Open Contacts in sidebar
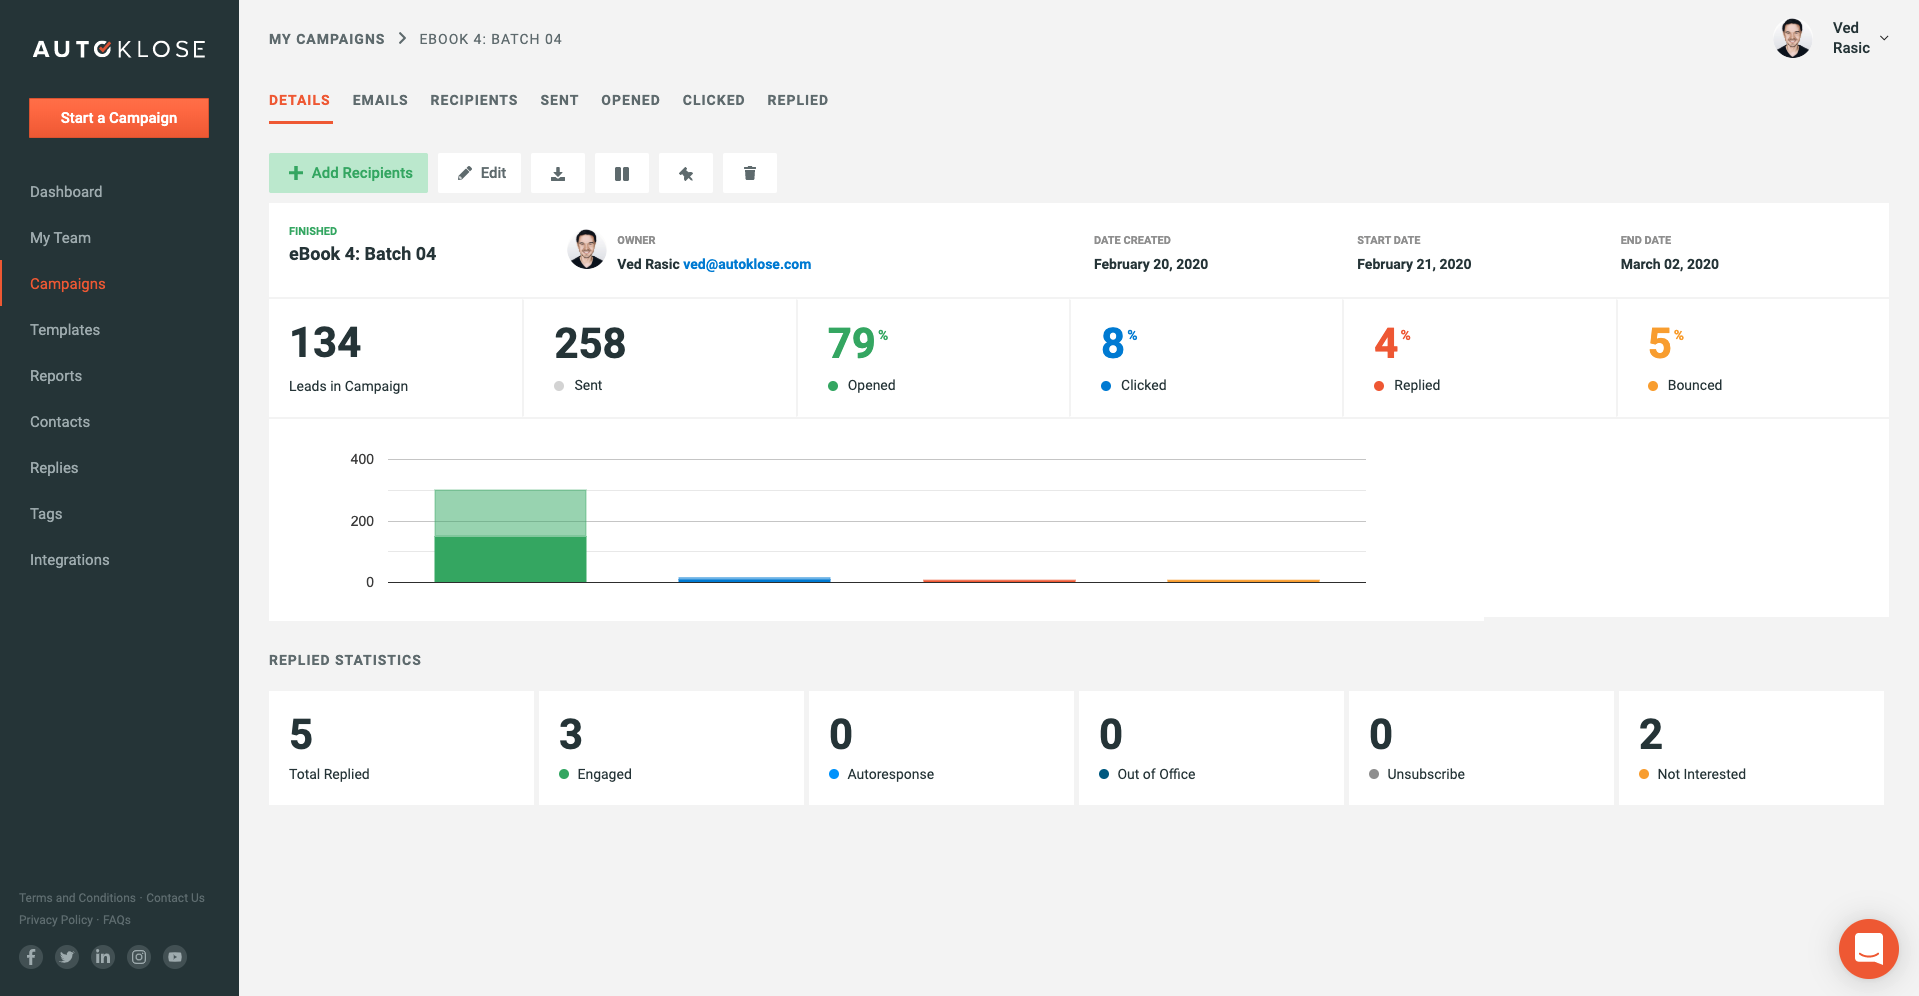This screenshot has width=1919, height=996. 60,422
